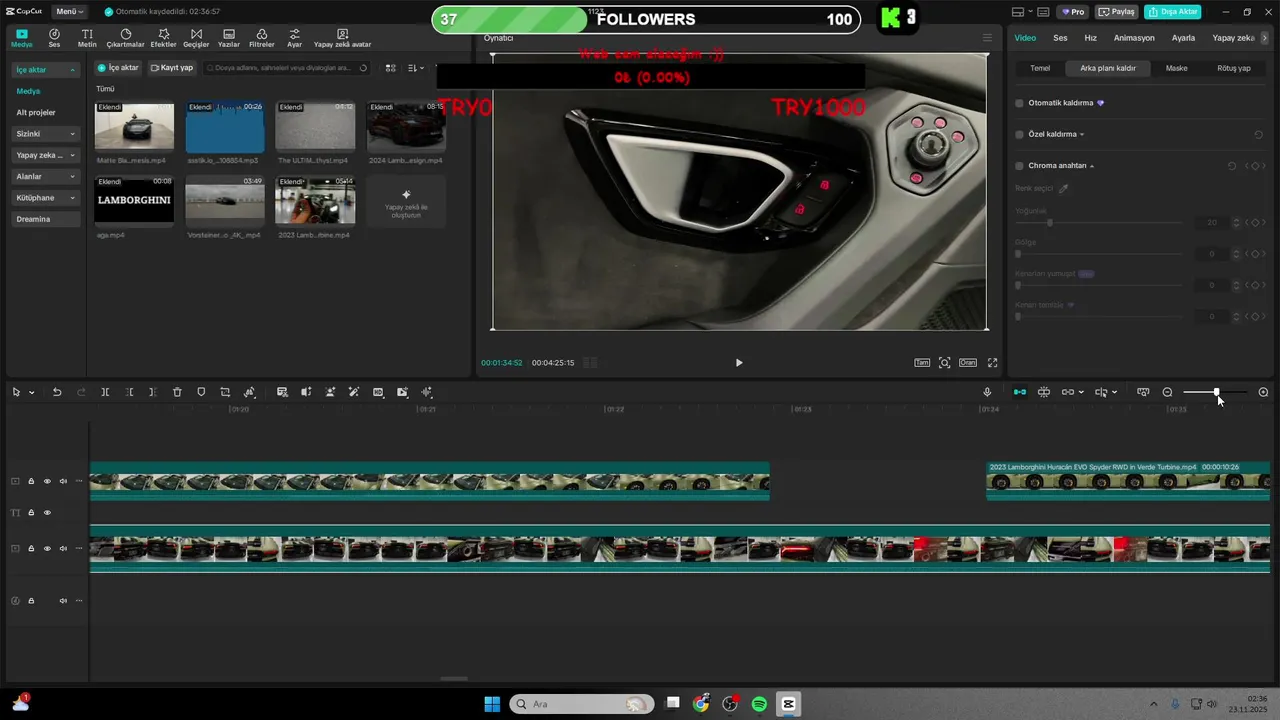Click the media search input field
The image size is (1280, 720).
(286, 68)
